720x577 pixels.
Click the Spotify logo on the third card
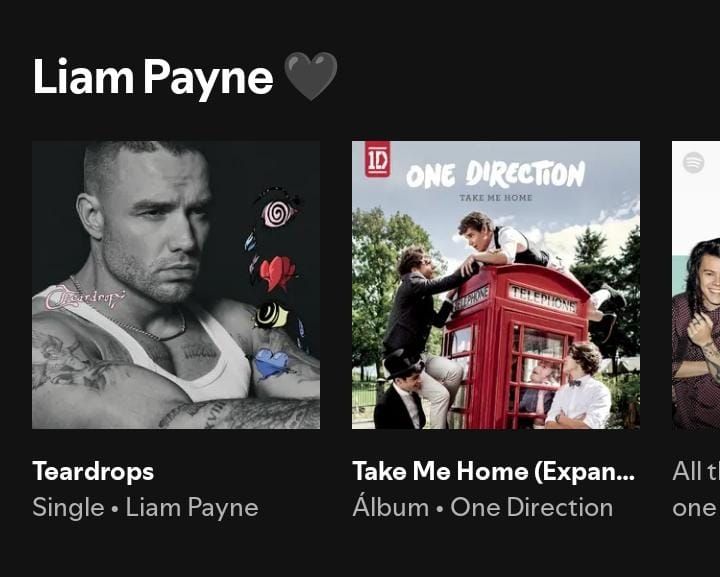pos(693,162)
